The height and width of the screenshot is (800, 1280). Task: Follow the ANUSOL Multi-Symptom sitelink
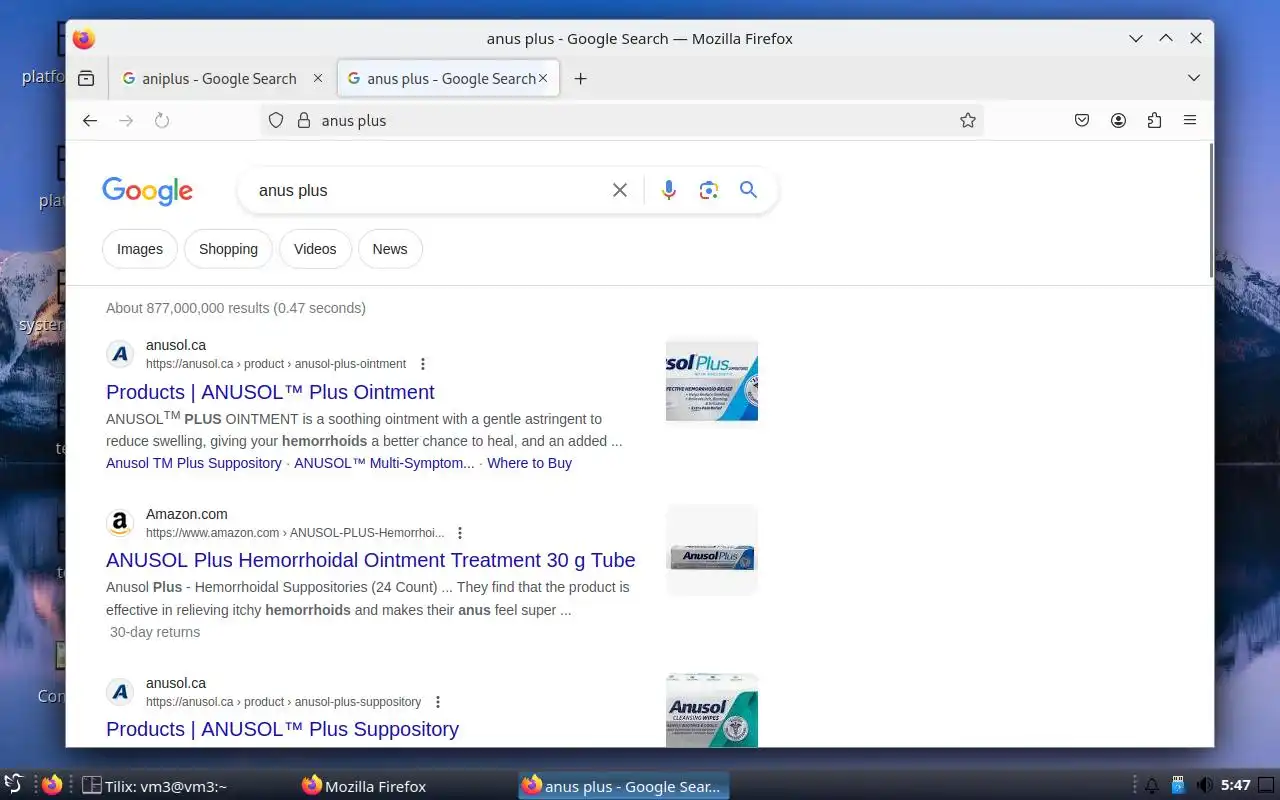[384, 463]
